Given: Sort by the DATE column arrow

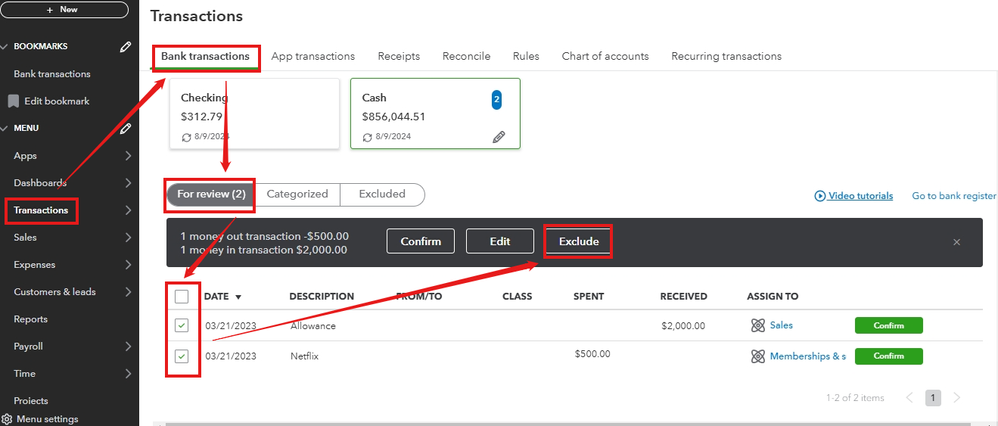Looking at the screenshot, I should (238, 297).
